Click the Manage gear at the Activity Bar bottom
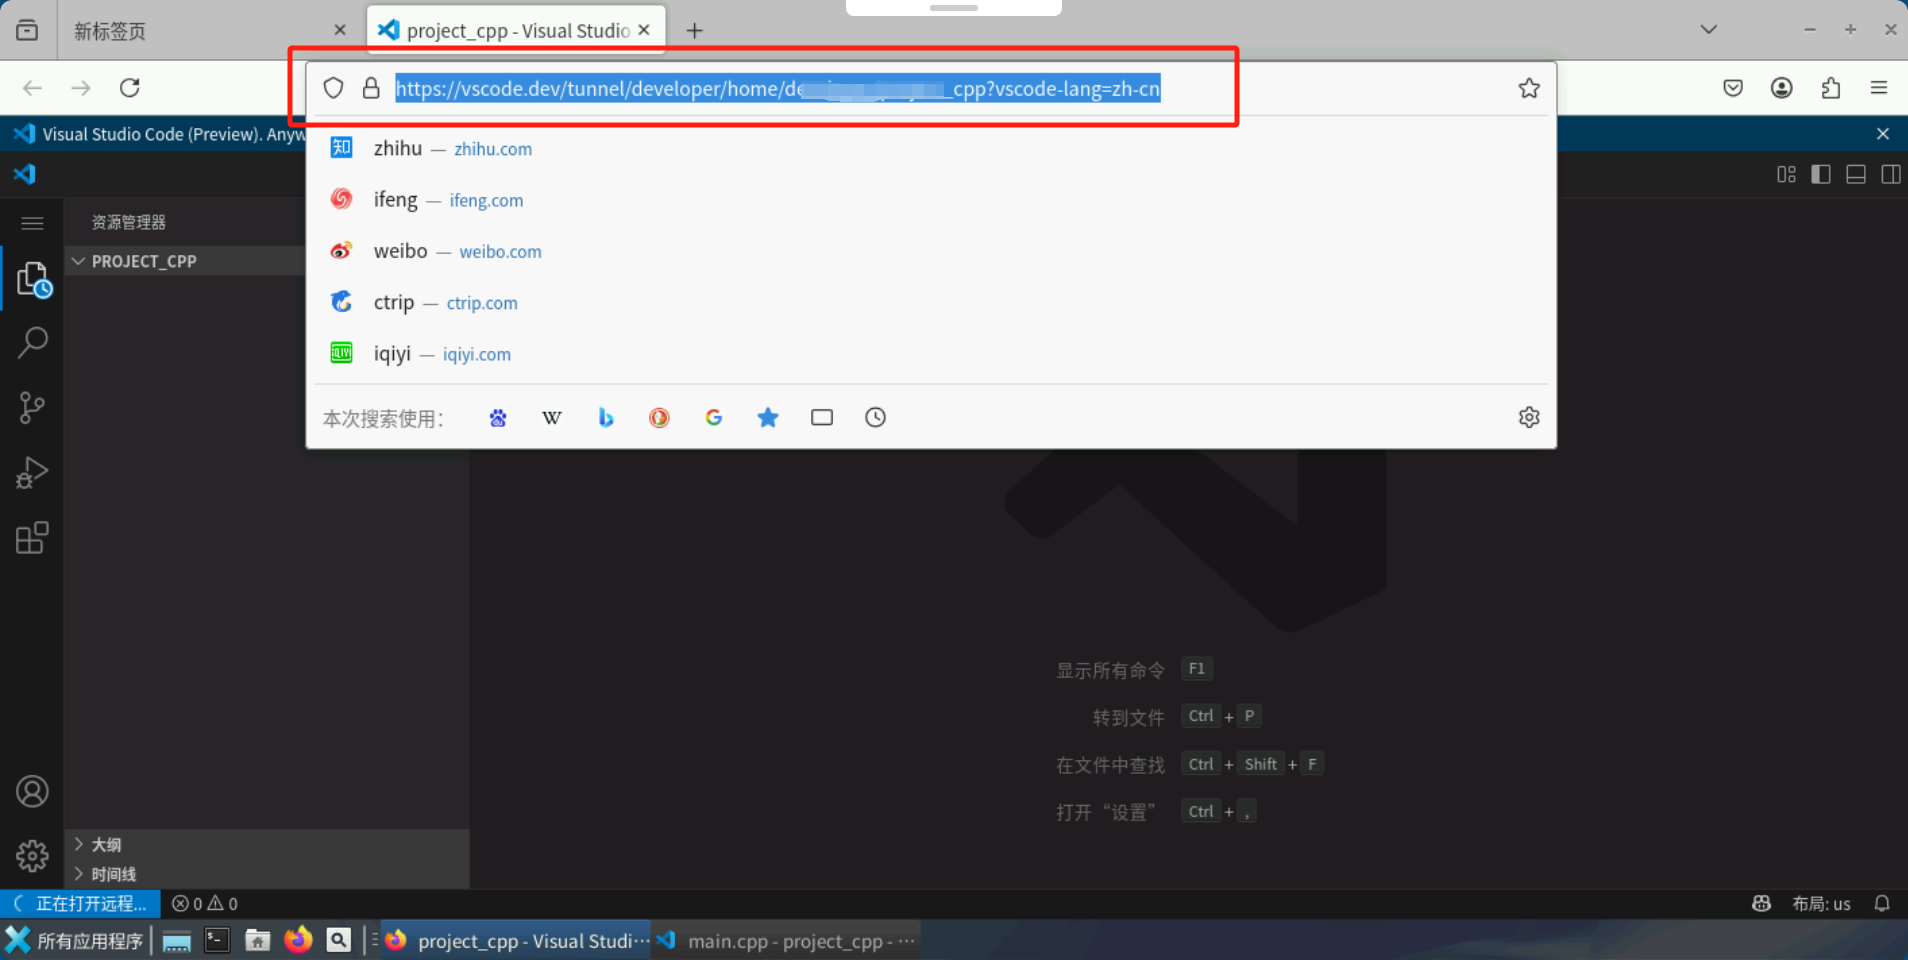Image resolution: width=1908 pixels, height=960 pixels. click(x=33, y=855)
